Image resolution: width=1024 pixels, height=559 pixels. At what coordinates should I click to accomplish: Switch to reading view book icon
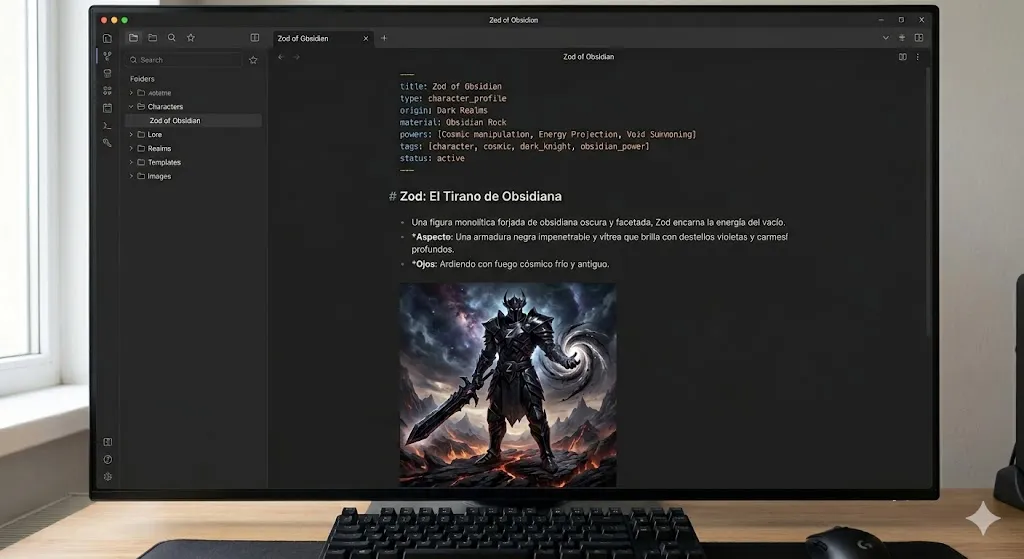pos(903,57)
